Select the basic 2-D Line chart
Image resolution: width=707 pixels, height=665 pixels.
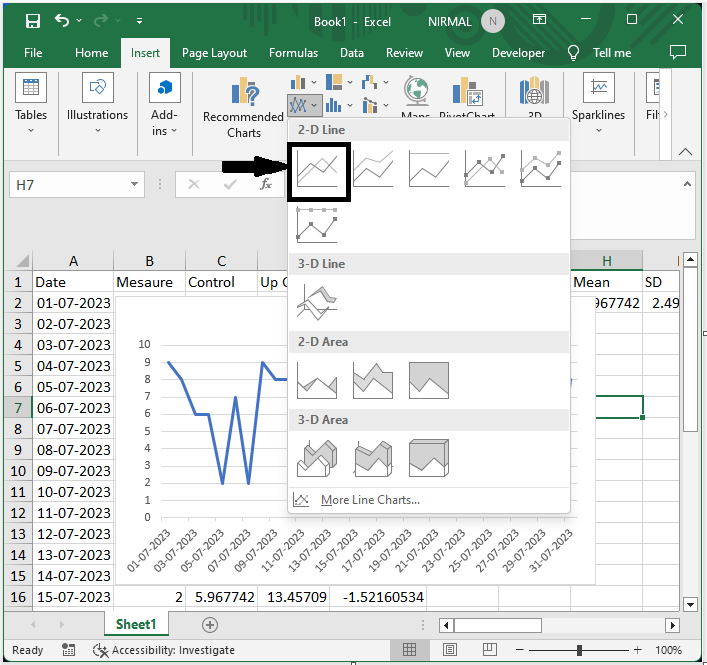coord(318,171)
